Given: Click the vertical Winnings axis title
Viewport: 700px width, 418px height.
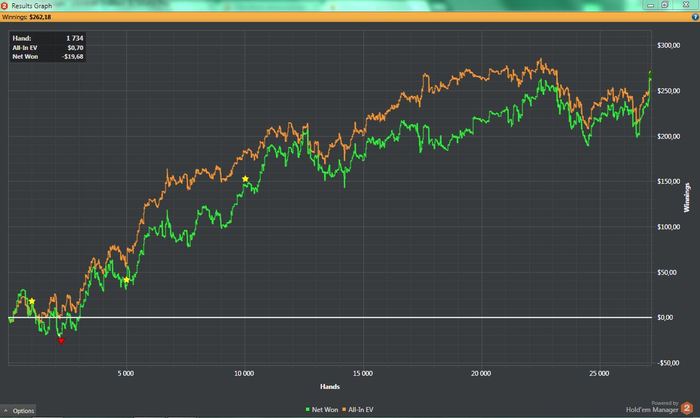Looking at the screenshot, I should point(687,197).
